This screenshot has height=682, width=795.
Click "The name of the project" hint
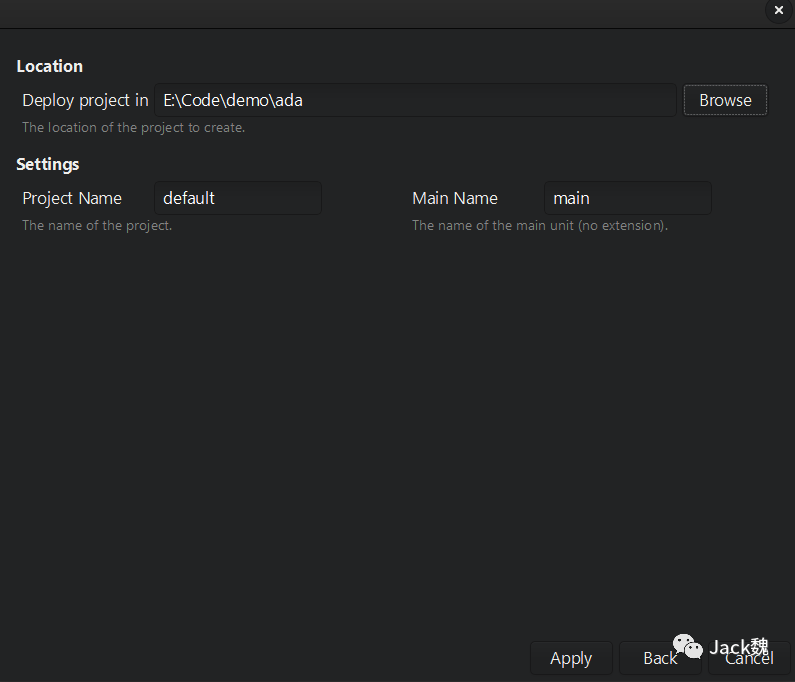97,225
